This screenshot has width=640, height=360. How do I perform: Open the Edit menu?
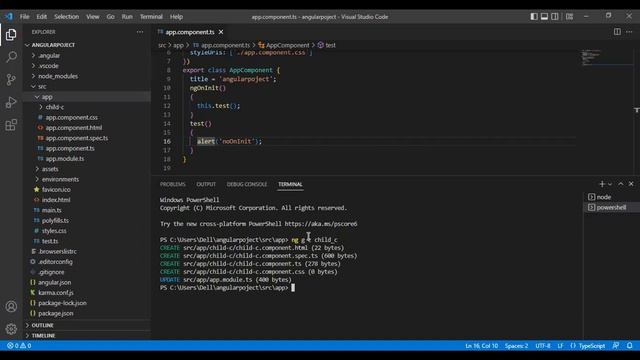(x=42, y=17)
